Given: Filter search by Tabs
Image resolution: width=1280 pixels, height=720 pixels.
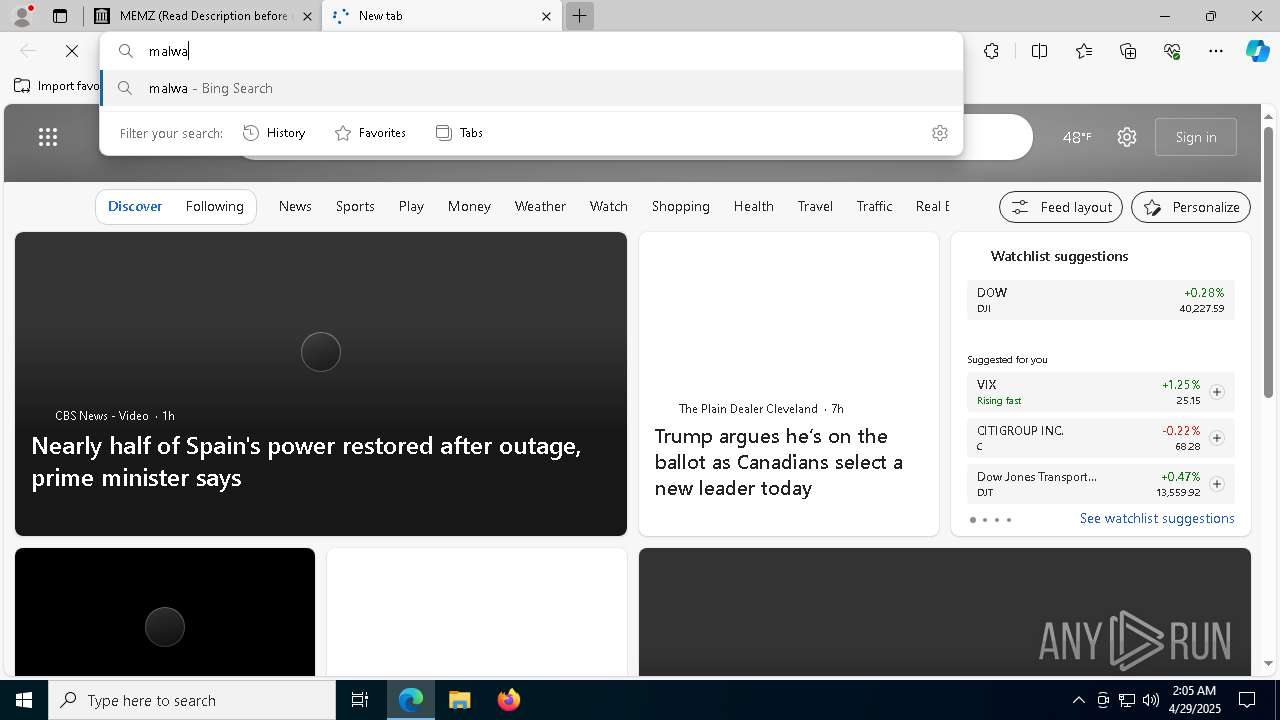Looking at the screenshot, I should (460, 133).
